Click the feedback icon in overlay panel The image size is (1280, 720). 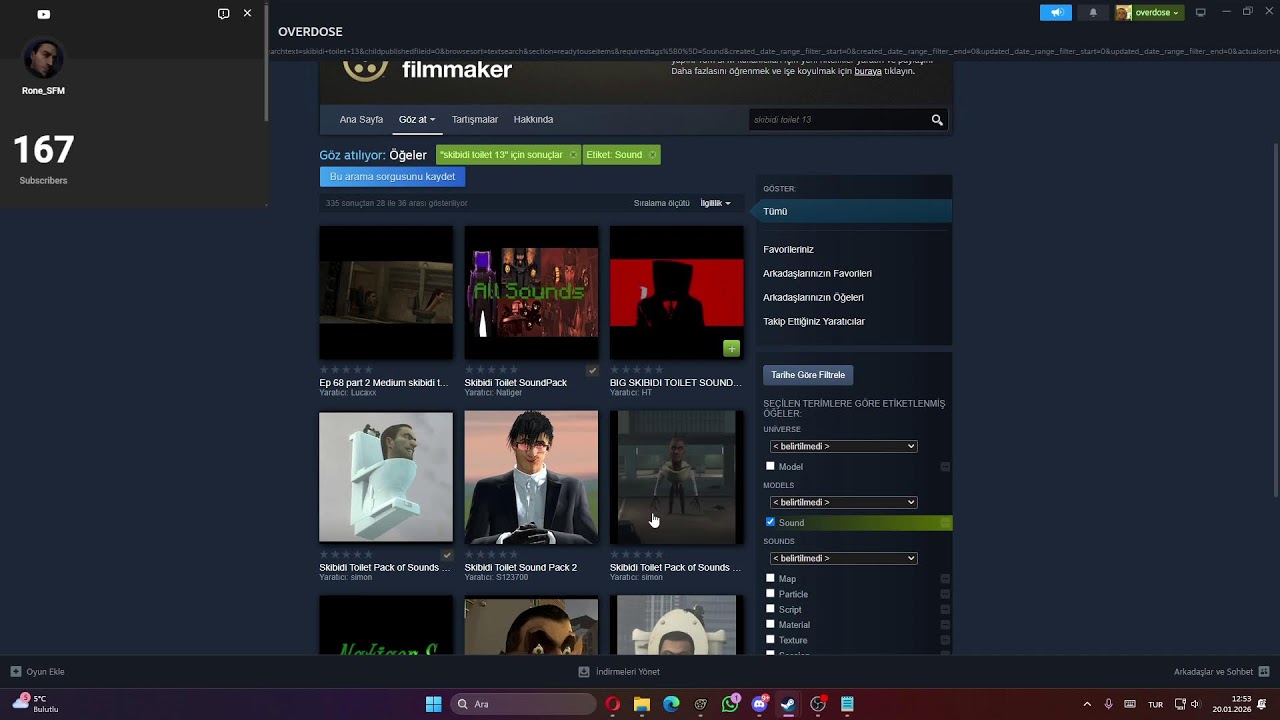(223, 14)
